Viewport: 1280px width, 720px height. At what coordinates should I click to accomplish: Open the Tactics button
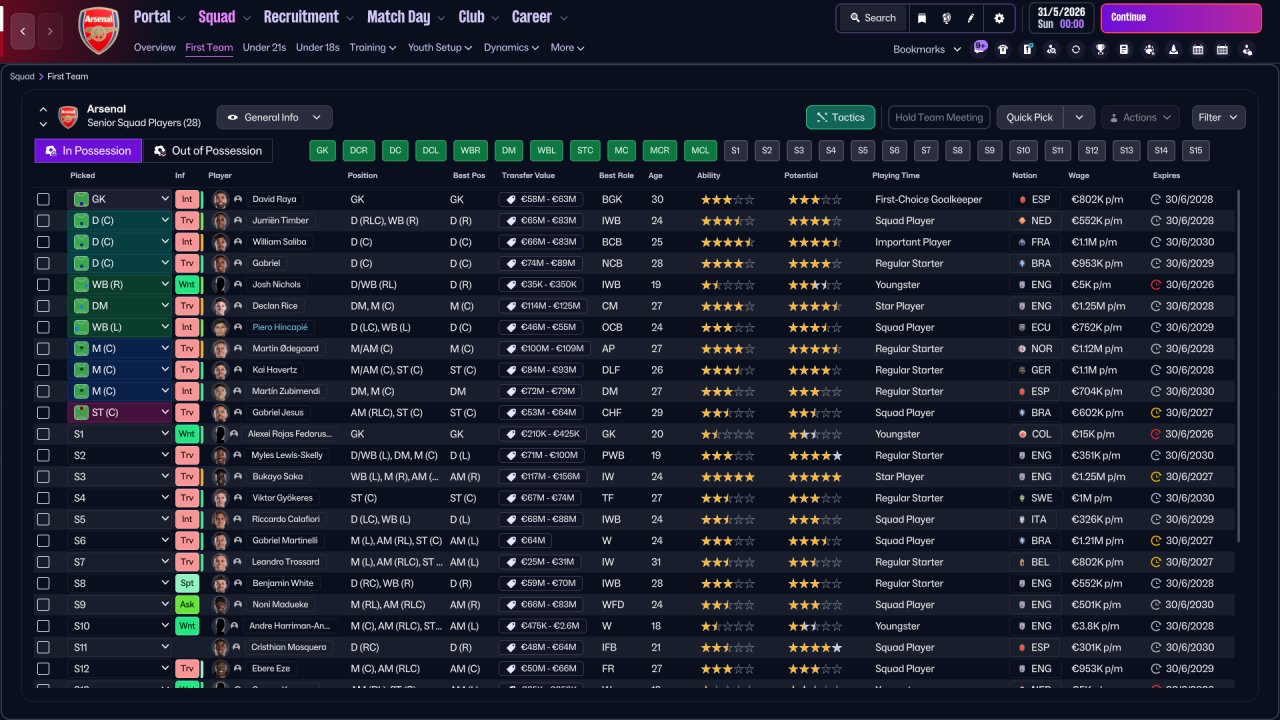840,117
